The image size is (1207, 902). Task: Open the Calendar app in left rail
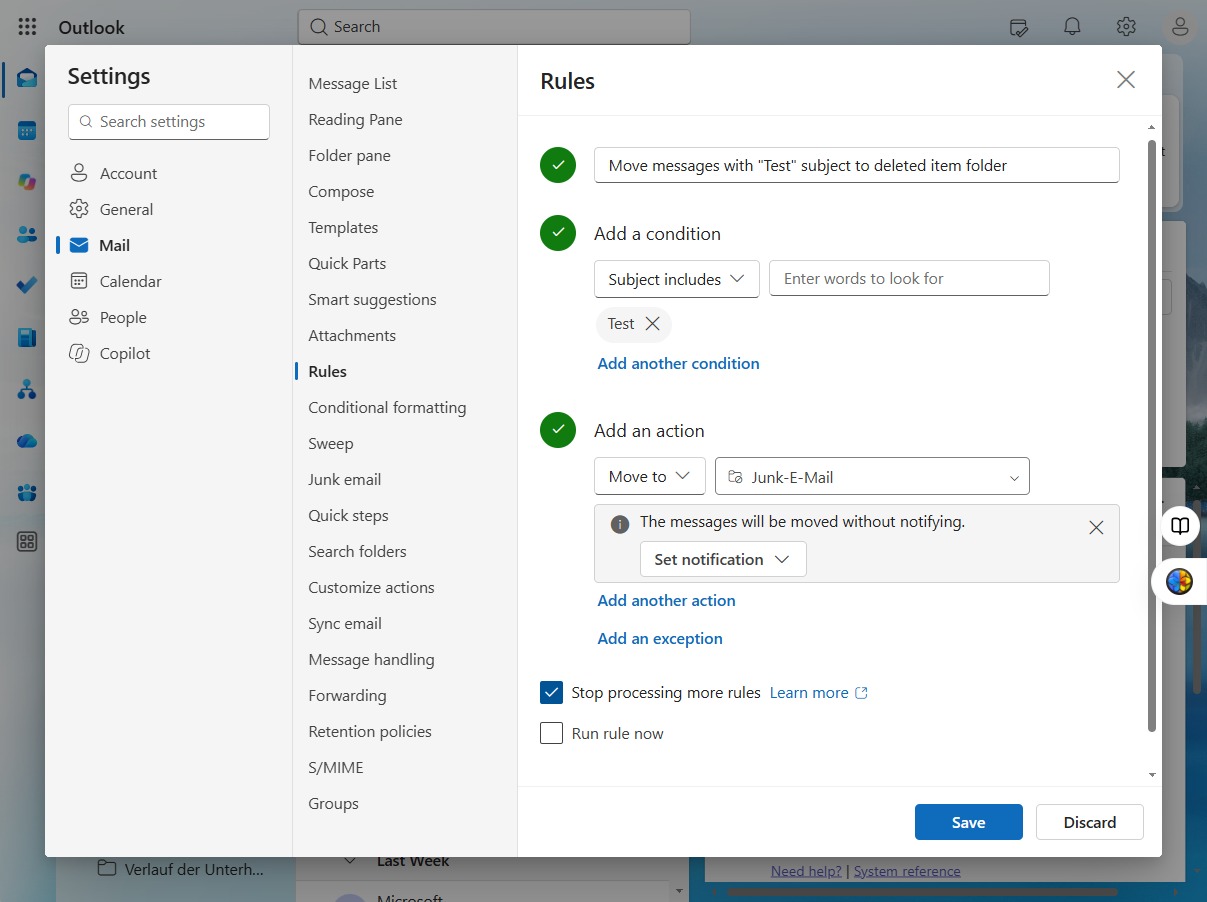click(27, 130)
